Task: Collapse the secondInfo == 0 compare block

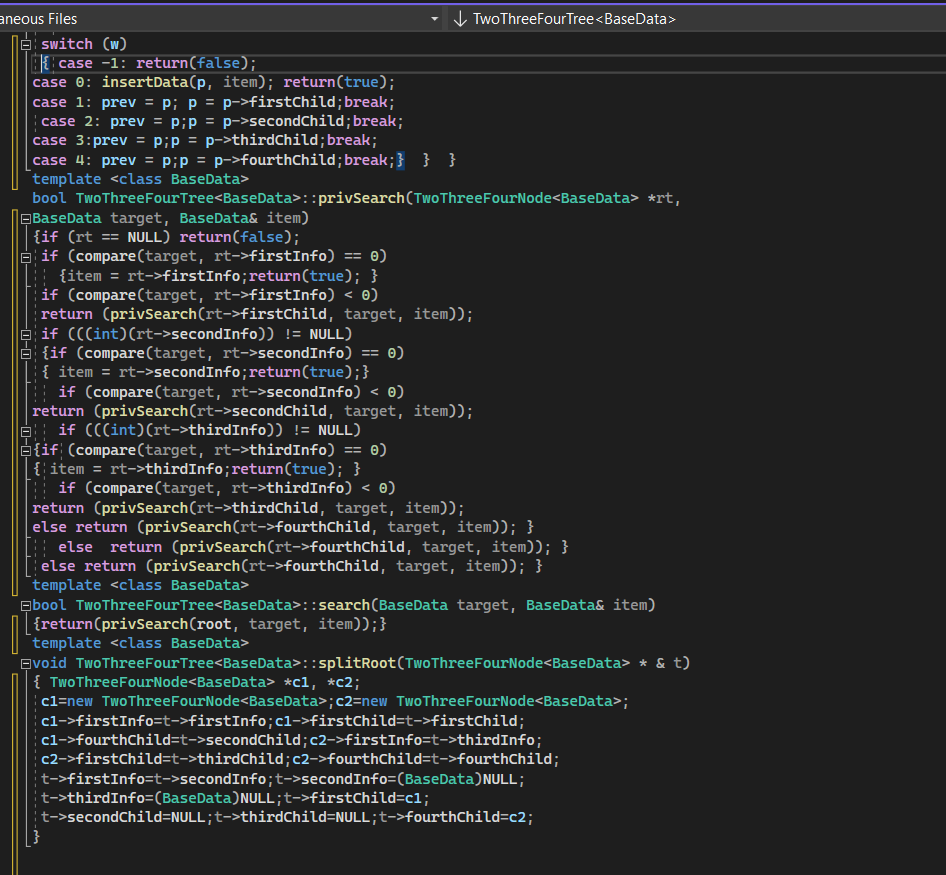Action: (x=25, y=353)
